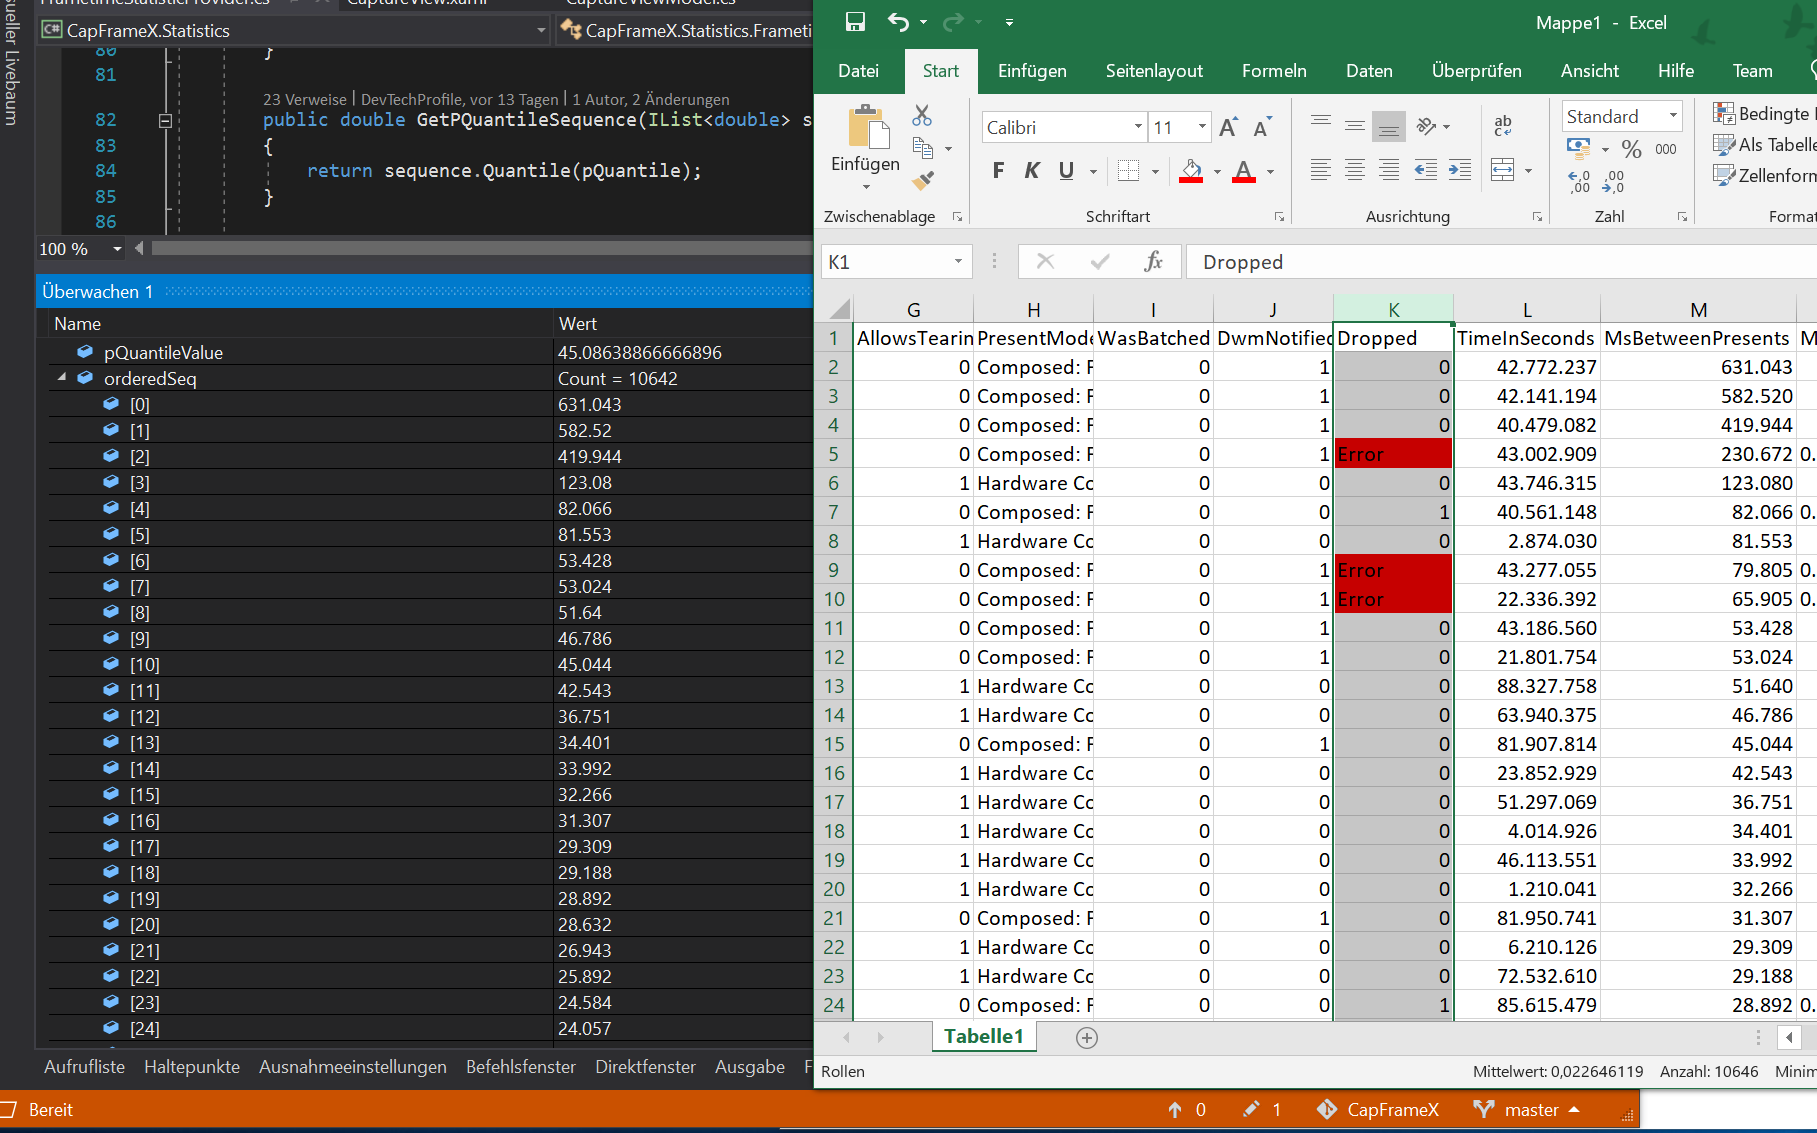Image resolution: width=1817 pixels, height=1133 pixels.
Task: Apply cell borders icon
Action: [x=1128, y=171]
